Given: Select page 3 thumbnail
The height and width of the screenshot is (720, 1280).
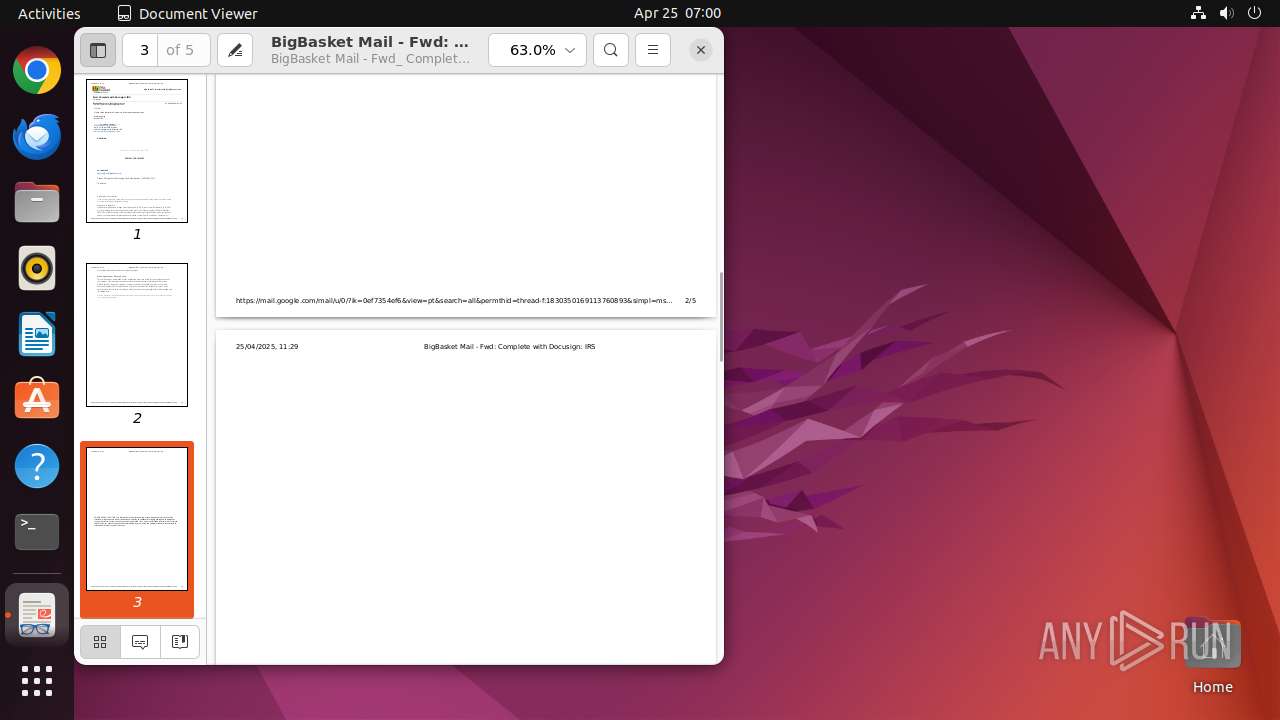Looking at the screenshot, I should (137, 519).
